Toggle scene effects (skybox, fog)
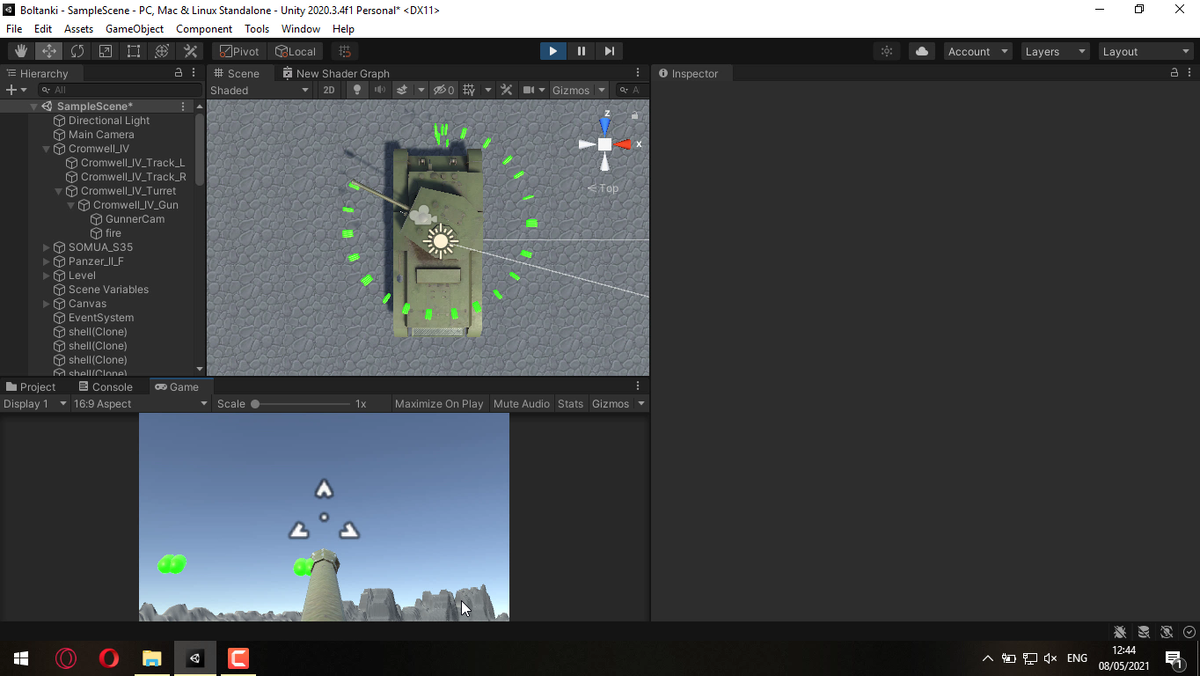Screen dimensions: 1200x676 (402, 90)
